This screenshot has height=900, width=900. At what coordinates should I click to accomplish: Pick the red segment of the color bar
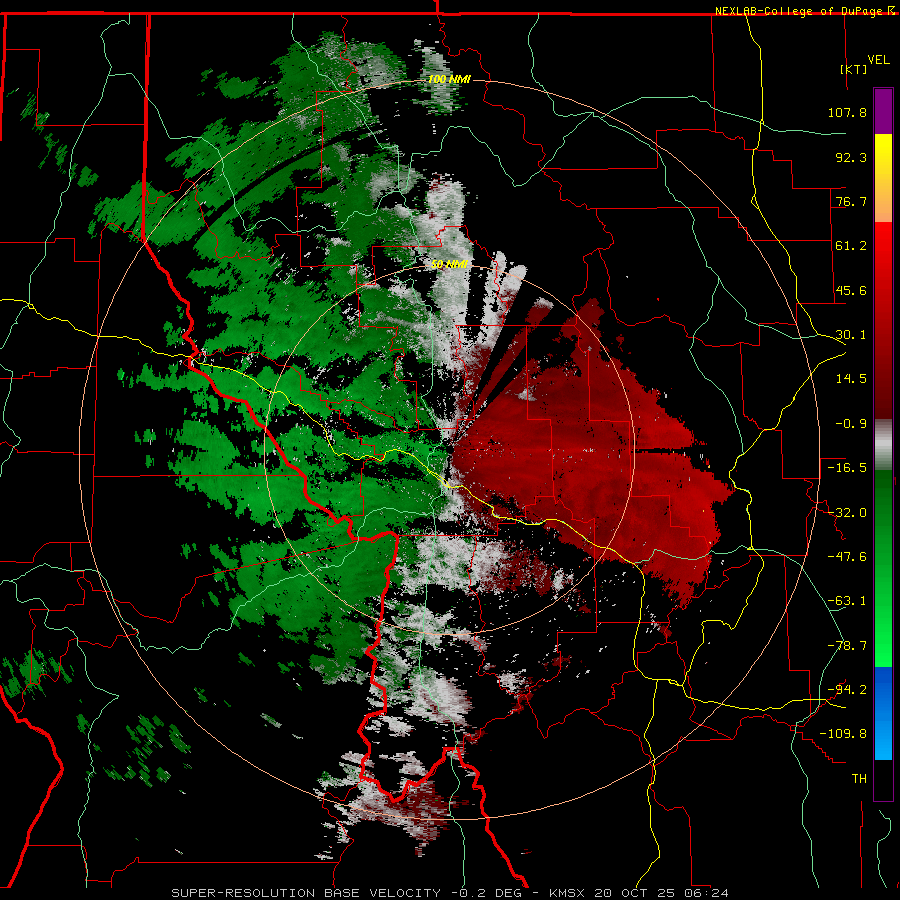(x=883, y=320)
